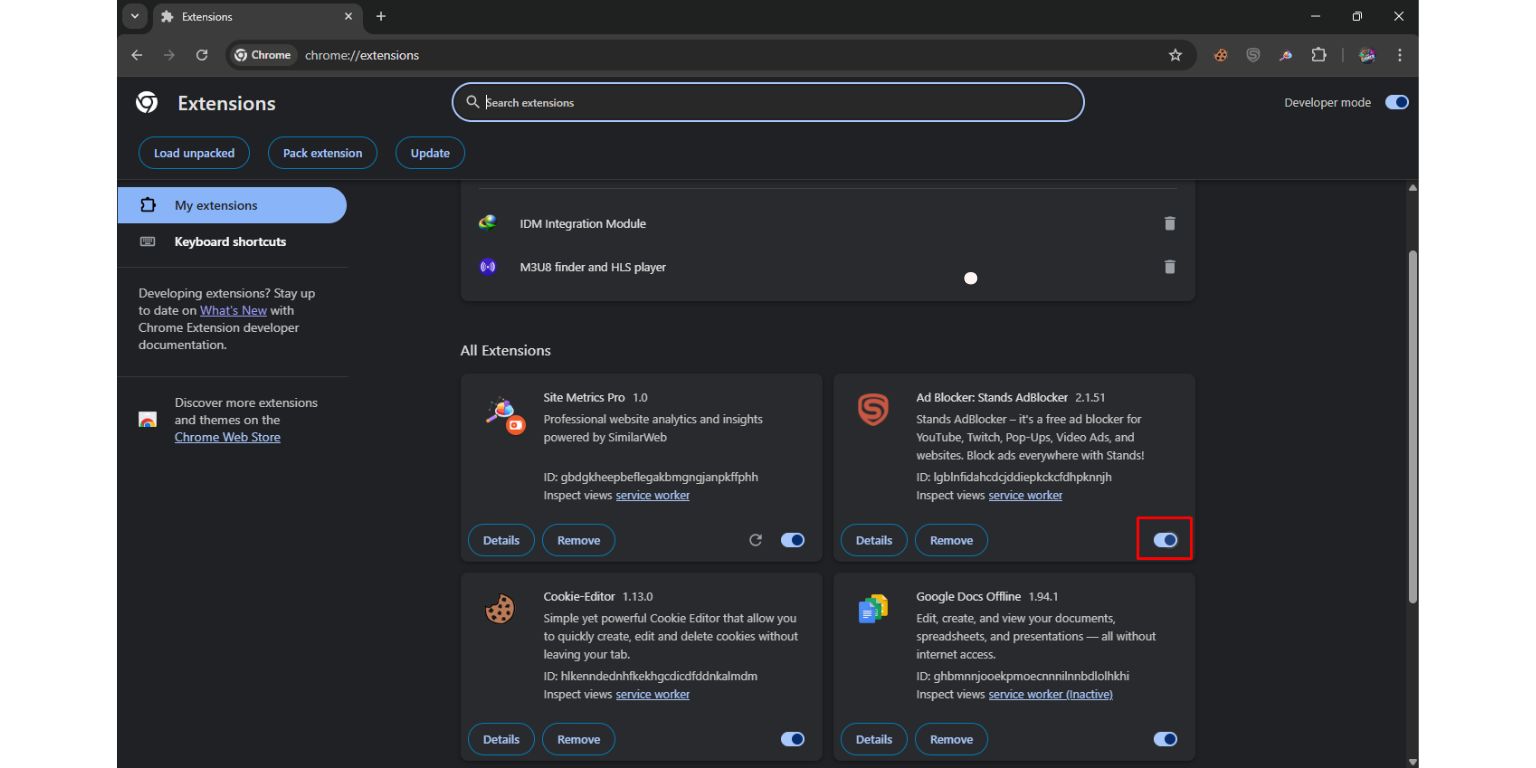1536x768 pixels.
Task: Click Pack extension button
Action: pyautogui.click(x=322, y=153)
